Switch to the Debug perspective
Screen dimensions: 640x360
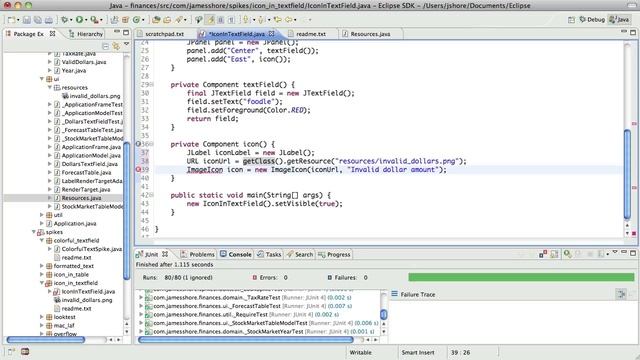coord(592,20)
